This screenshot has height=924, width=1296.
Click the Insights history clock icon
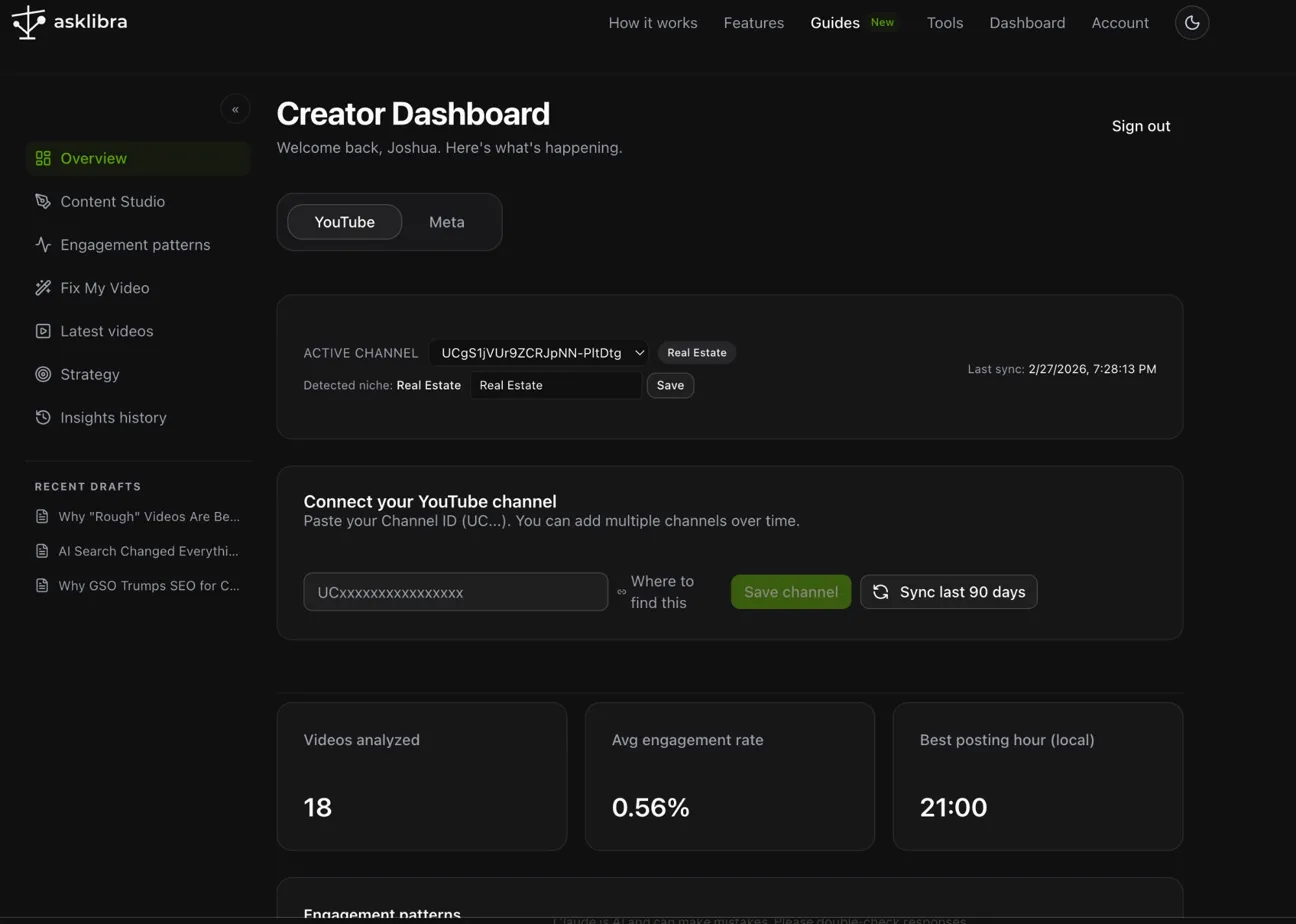(x=43, y=417)
